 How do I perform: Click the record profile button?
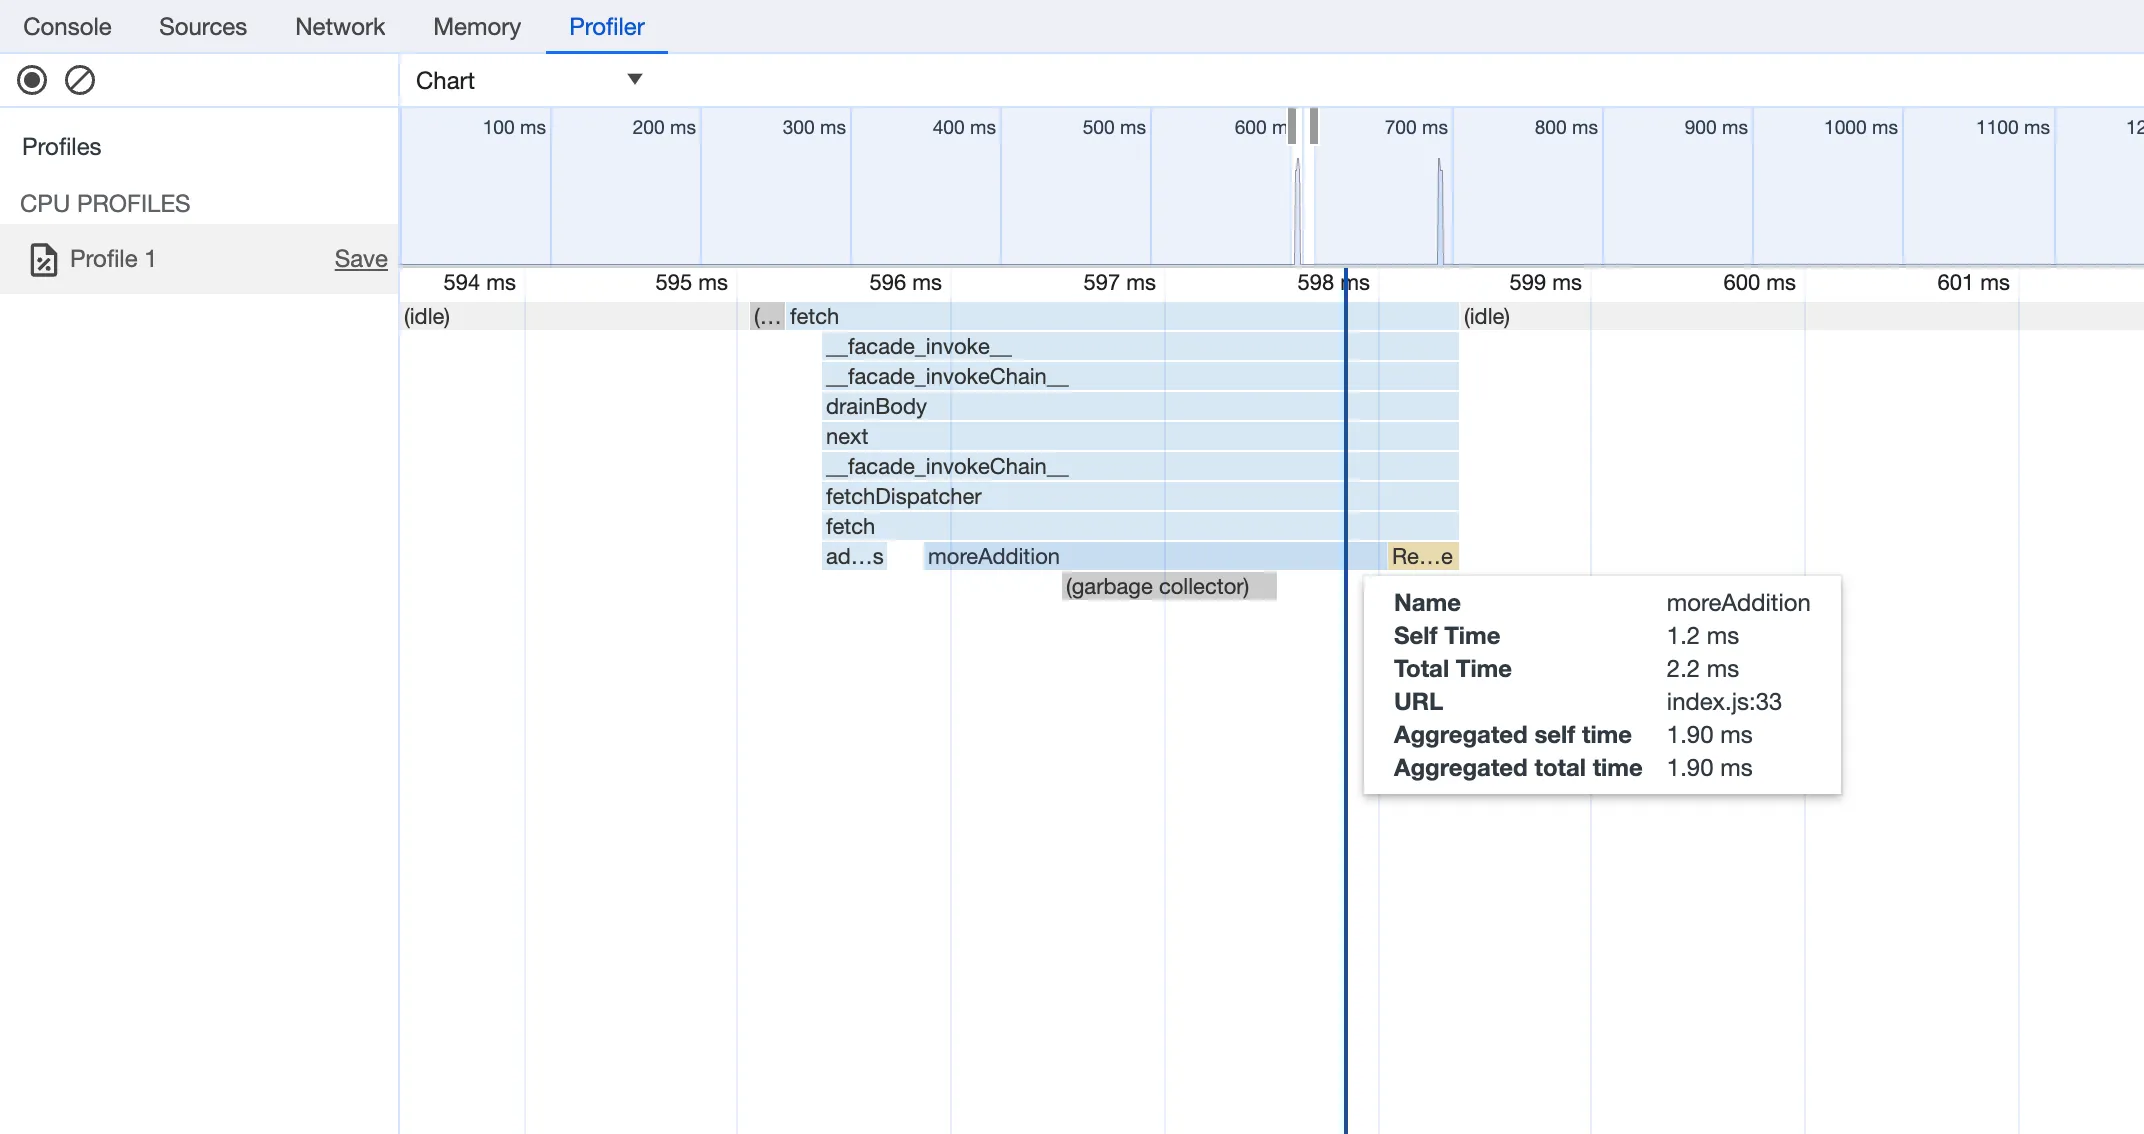coord(32,80)
